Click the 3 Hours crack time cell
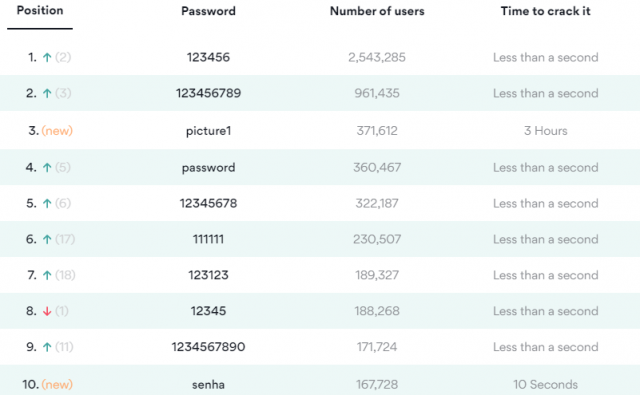 tap(545, 131)
